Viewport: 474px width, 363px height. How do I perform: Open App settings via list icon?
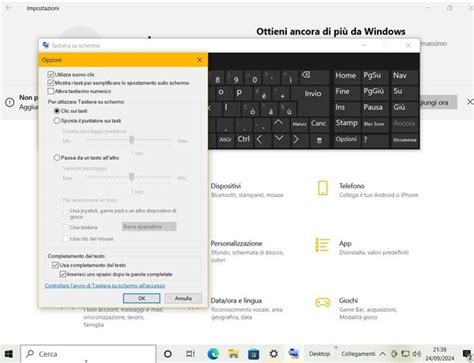click(322, 245)
